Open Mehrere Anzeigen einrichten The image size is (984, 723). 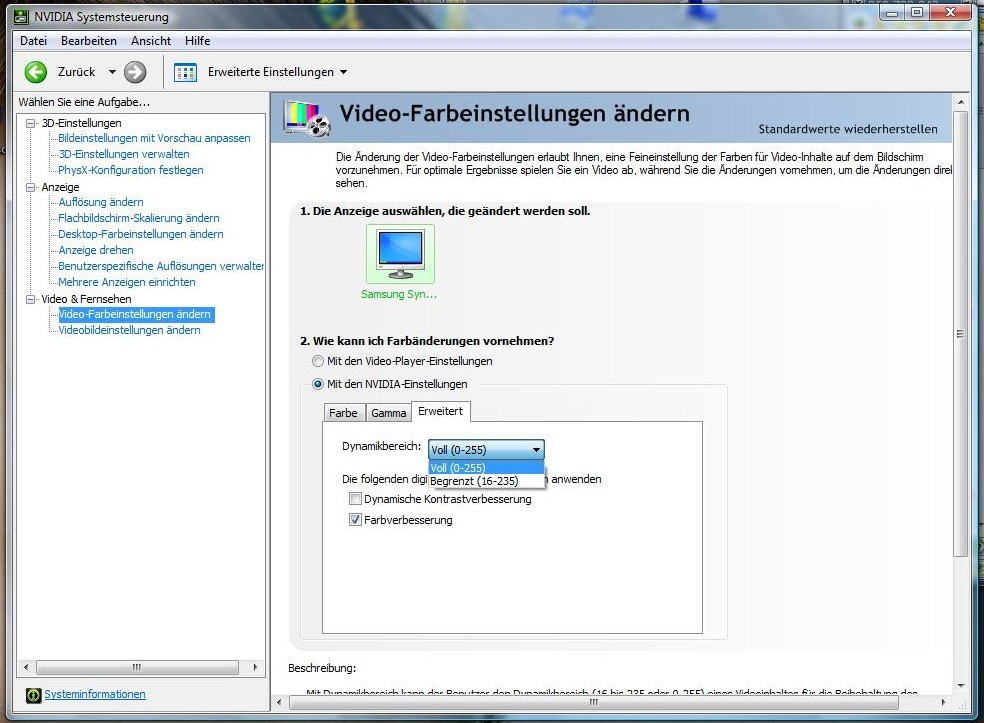[127, 282]
